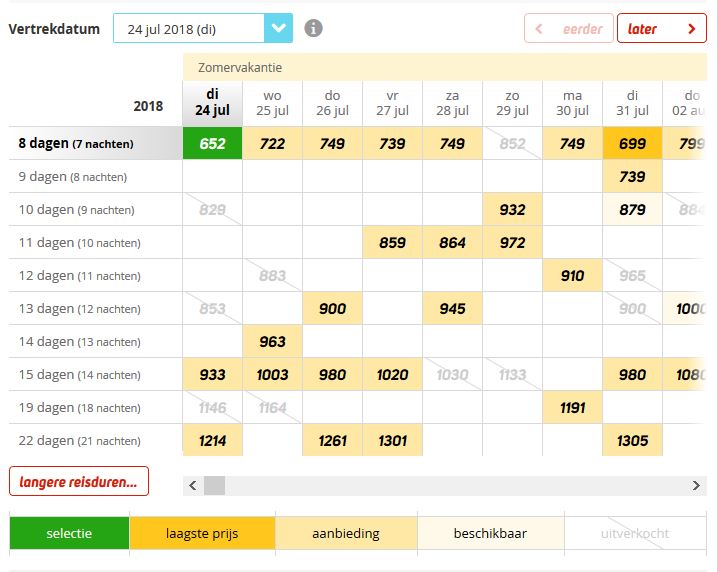Pick lowest price 699 on 31 jul
Image resolution: width=717 pixels, height=572 pixels.
point(632,143)
